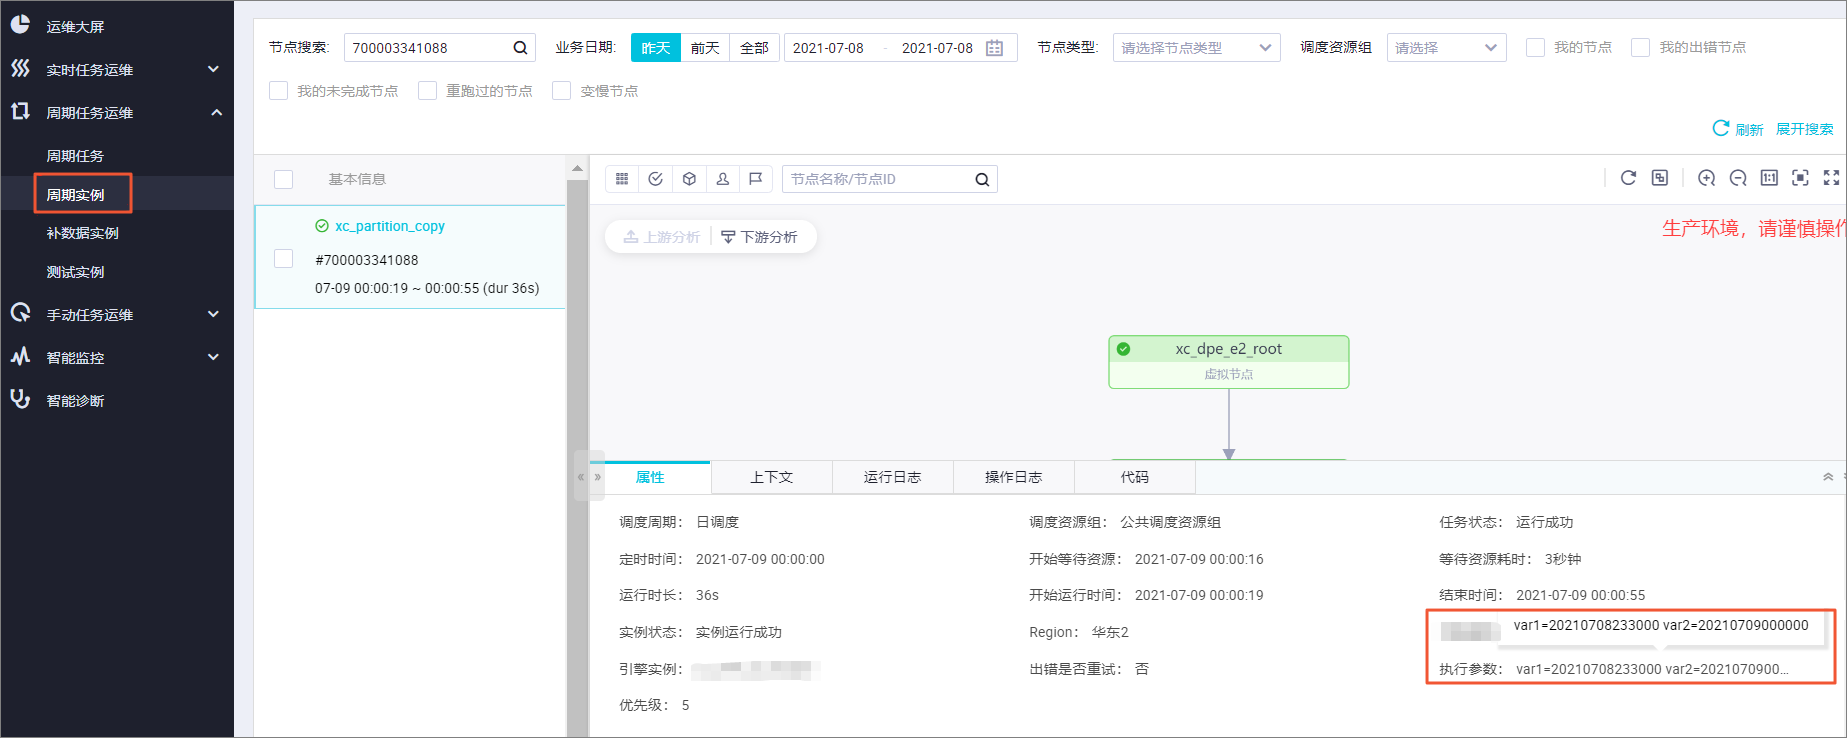The width and height of the screenshot is (1847, 738).
Task: Open the 运维大屏 dashboard icon
Action: point(20,25)
